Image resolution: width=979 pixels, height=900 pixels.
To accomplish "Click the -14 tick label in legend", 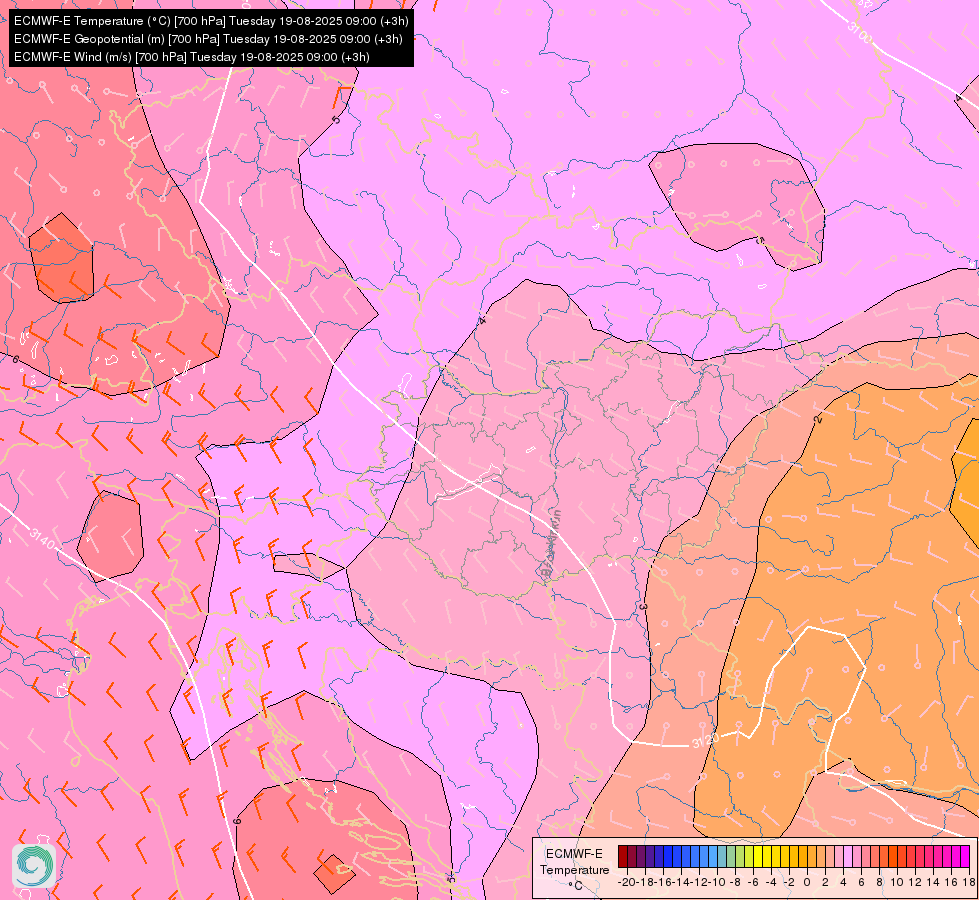I will [681, 882].
